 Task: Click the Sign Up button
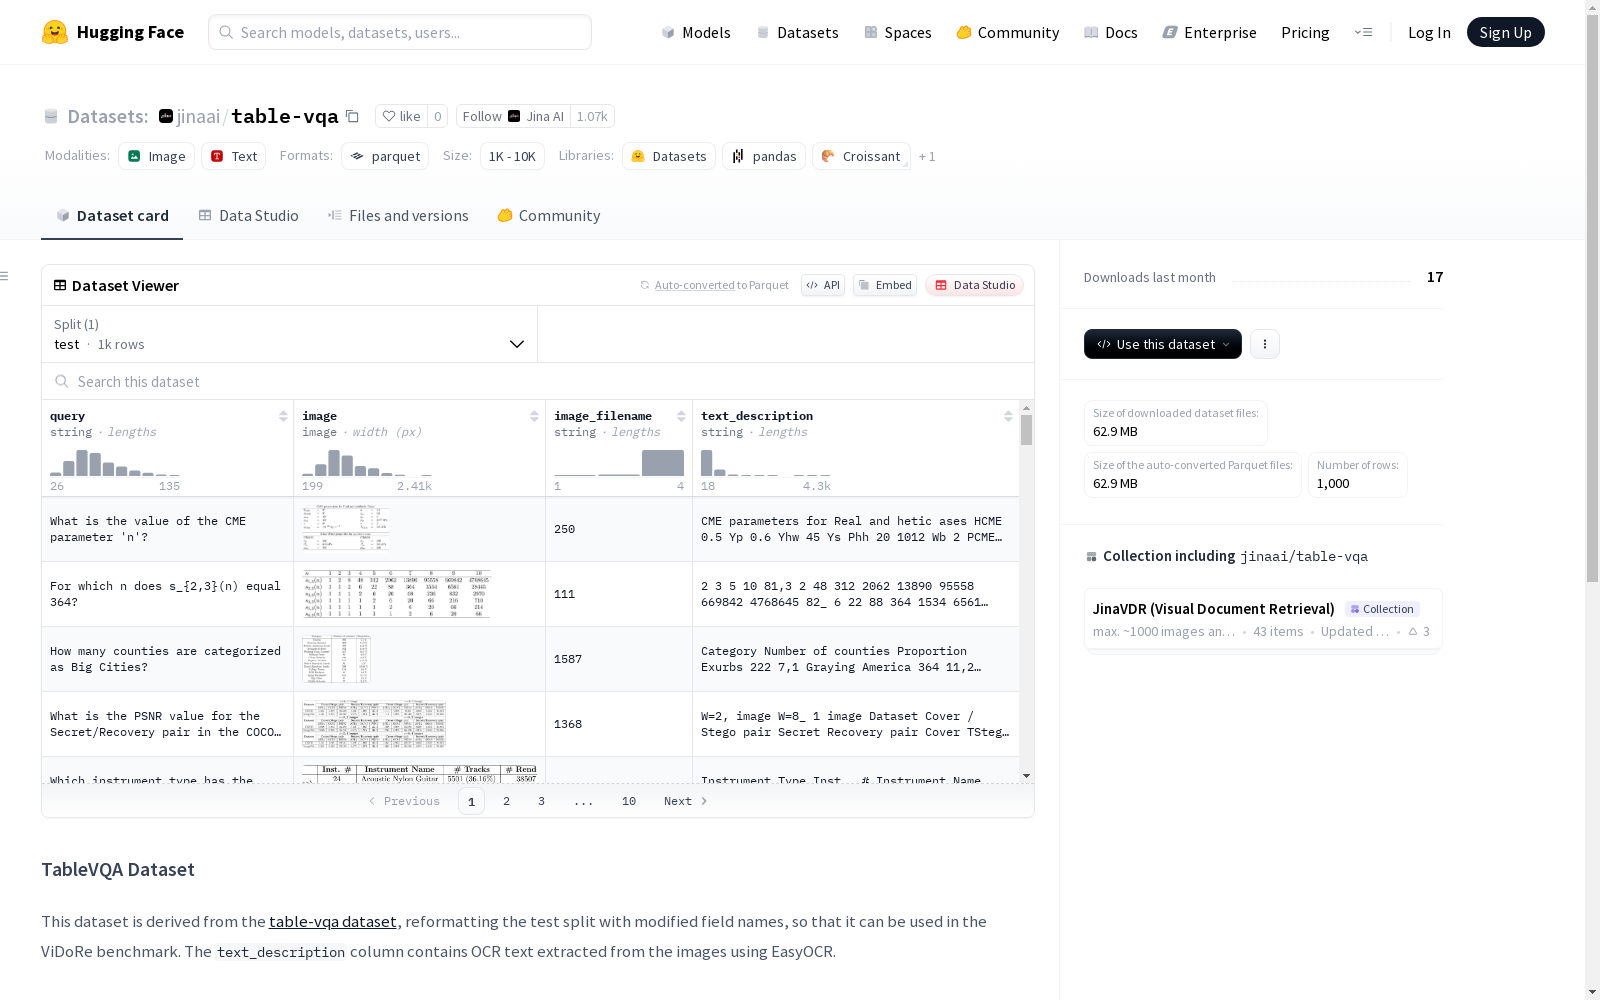1505,32
